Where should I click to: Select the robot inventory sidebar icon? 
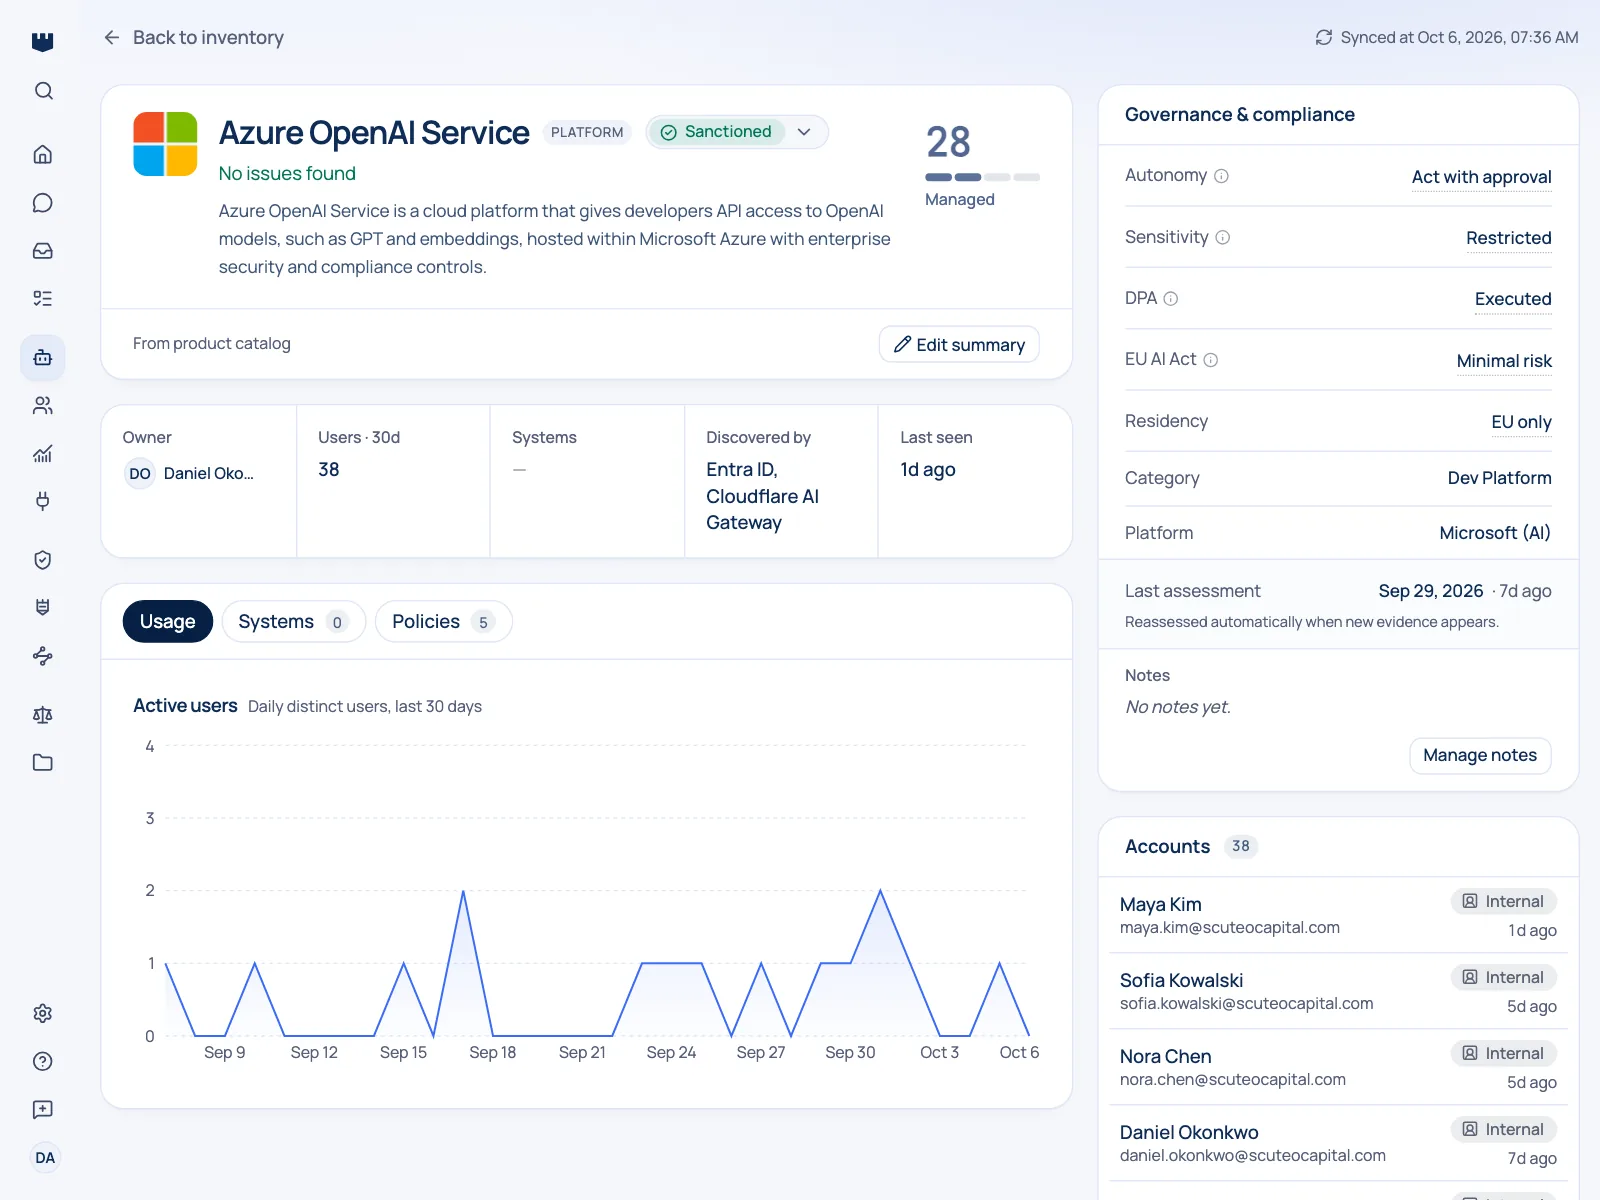pos(43,357)
